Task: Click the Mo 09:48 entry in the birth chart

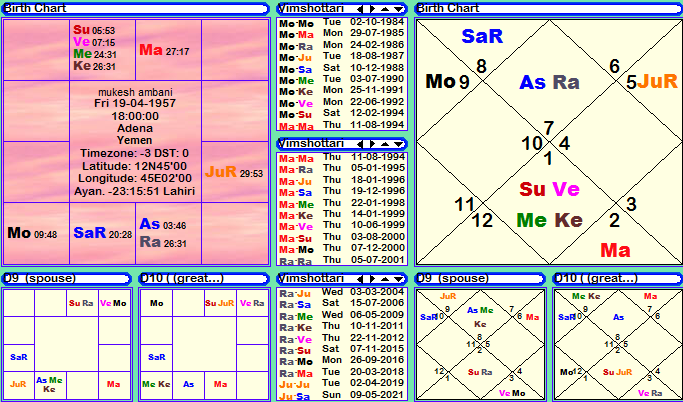Action: (x=32, y=233)
